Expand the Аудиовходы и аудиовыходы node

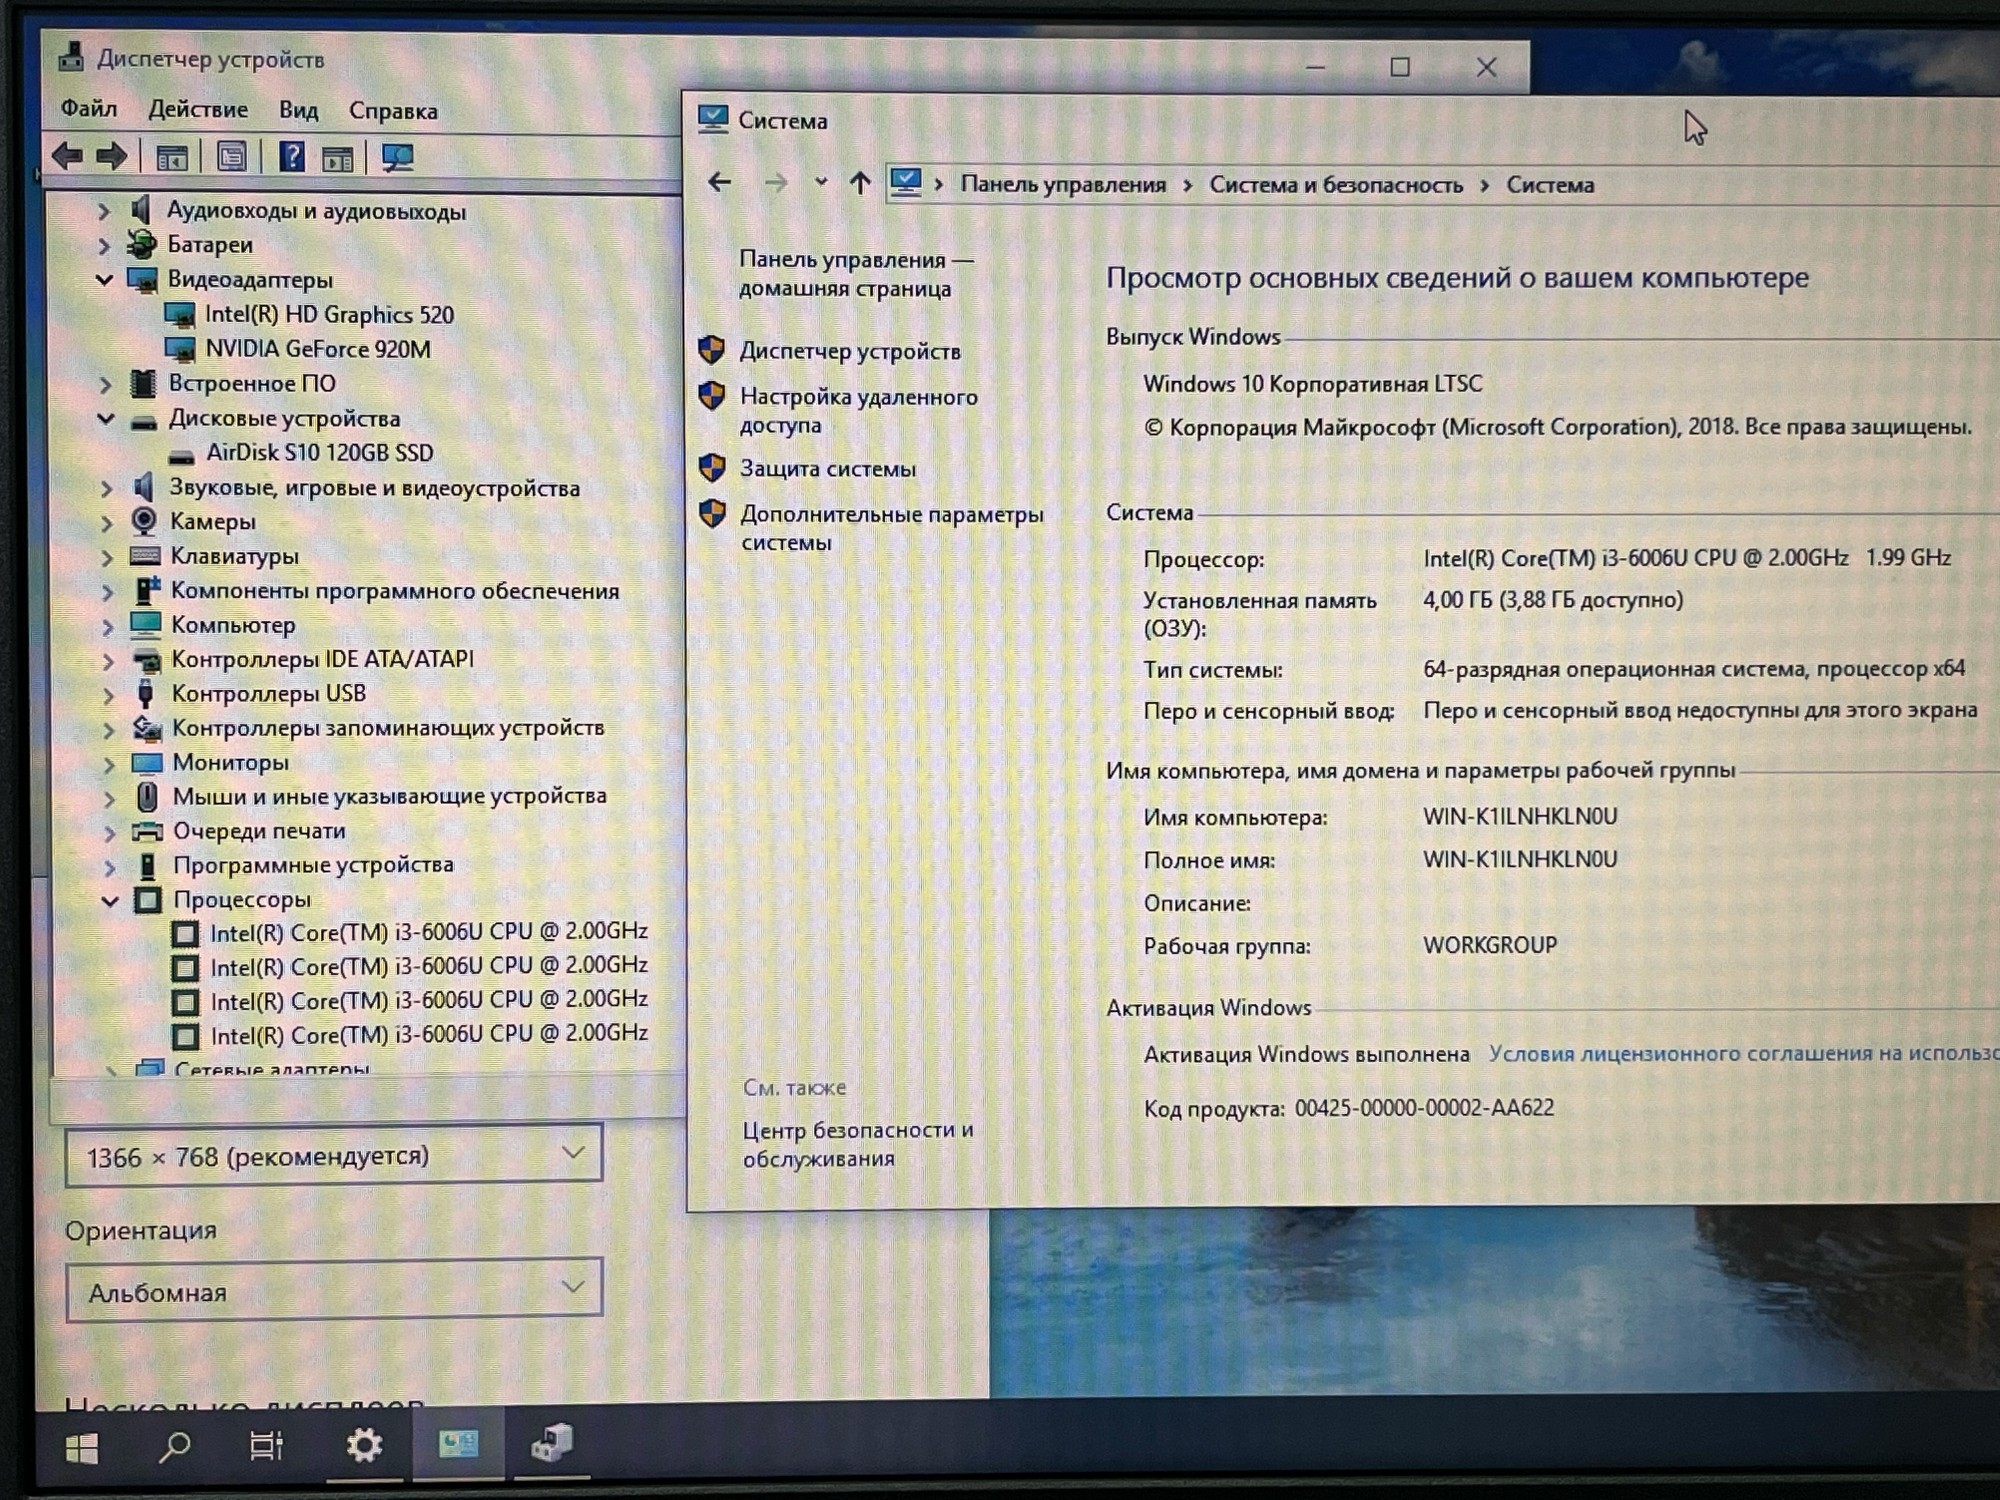tap(103, 211)
